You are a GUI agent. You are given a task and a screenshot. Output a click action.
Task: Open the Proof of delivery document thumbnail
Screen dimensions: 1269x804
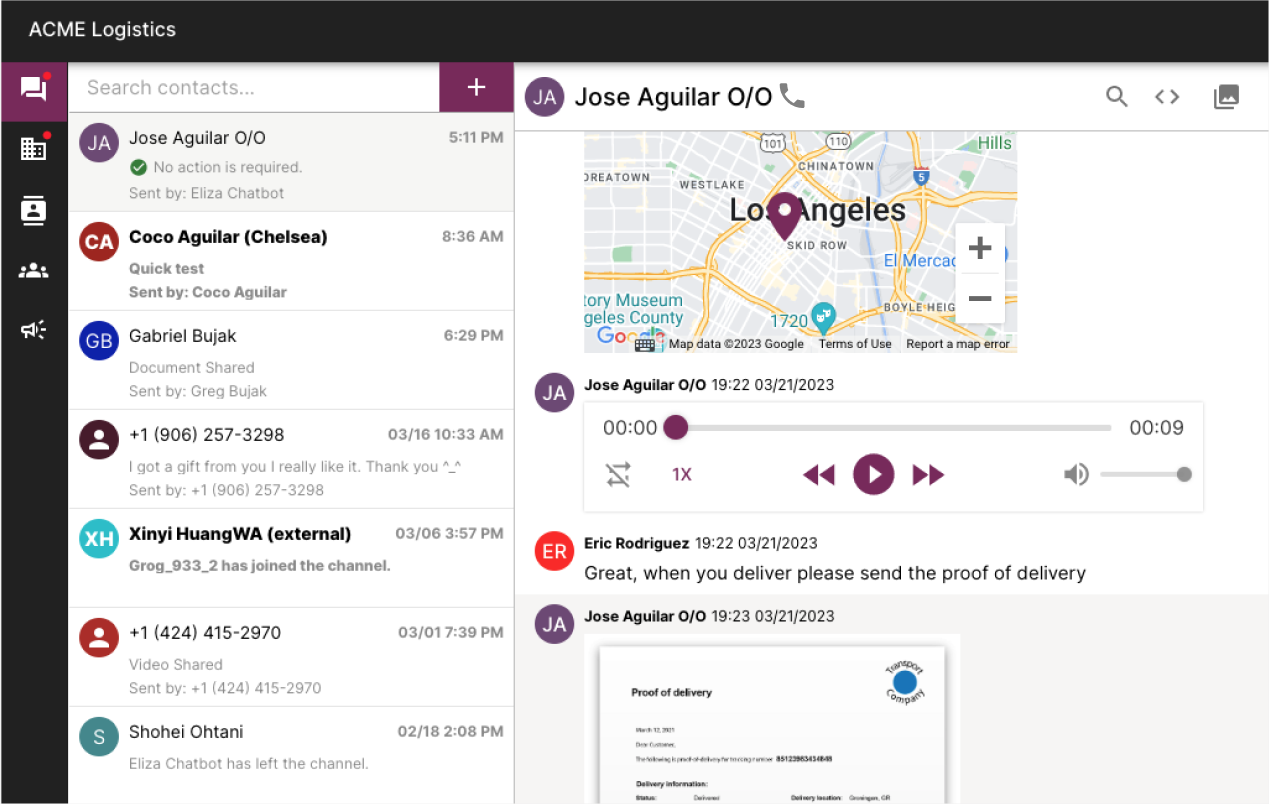point(772,719)
